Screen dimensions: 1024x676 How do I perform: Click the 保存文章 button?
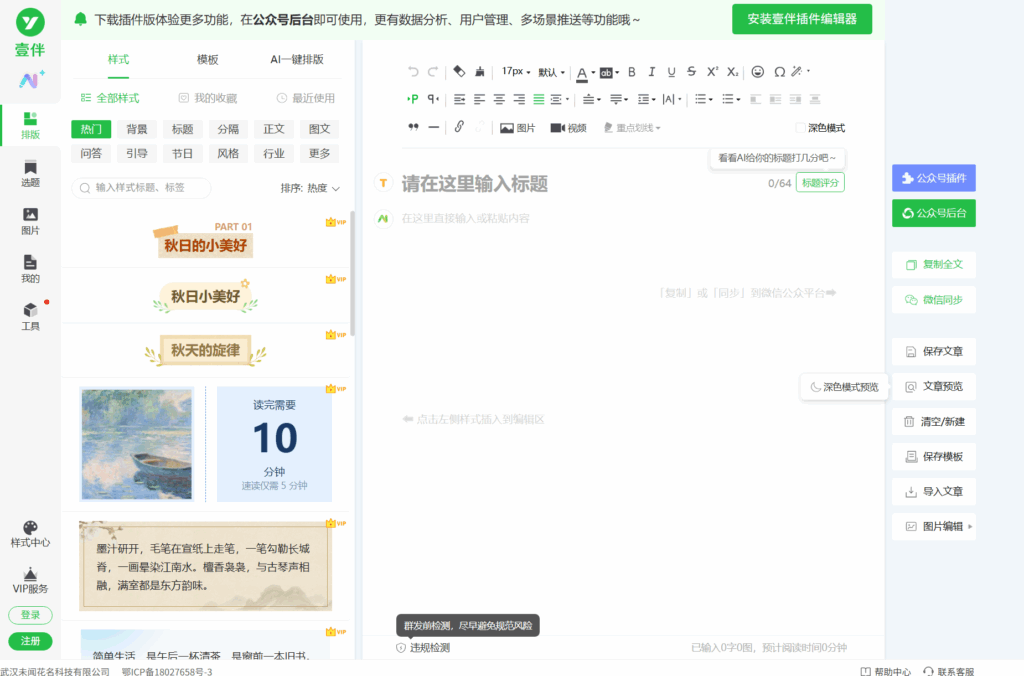933,352
